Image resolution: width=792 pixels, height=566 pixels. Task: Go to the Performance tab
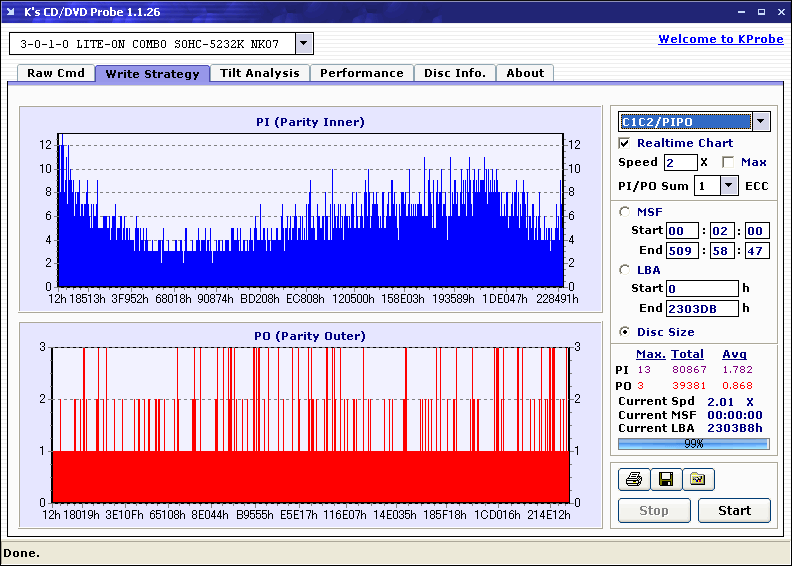[361, 73]
